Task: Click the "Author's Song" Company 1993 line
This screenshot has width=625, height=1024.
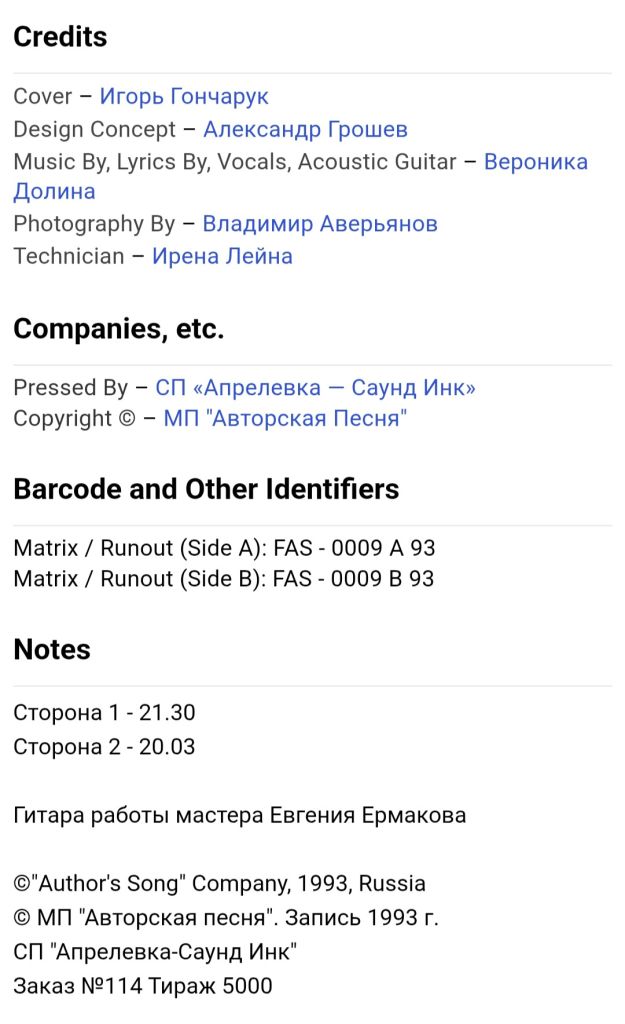Action: pyautogui.click(x=219, y=884)
